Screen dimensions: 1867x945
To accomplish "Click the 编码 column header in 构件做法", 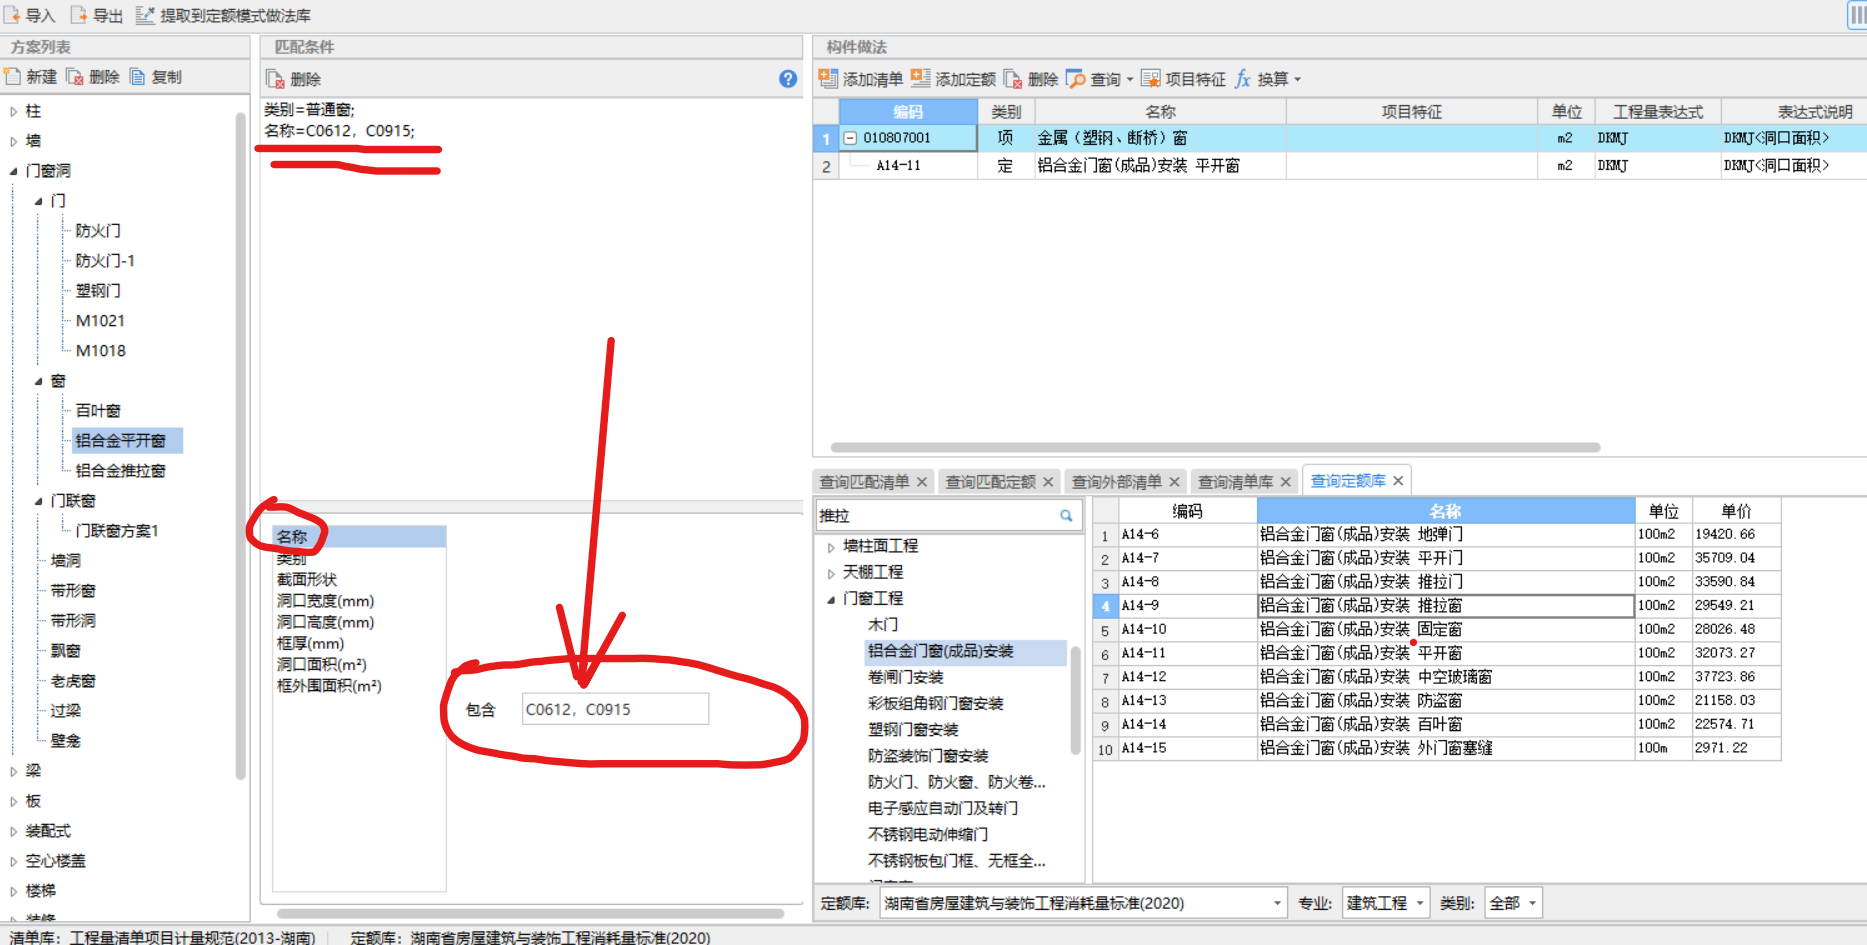I will [x=908, y=112].
